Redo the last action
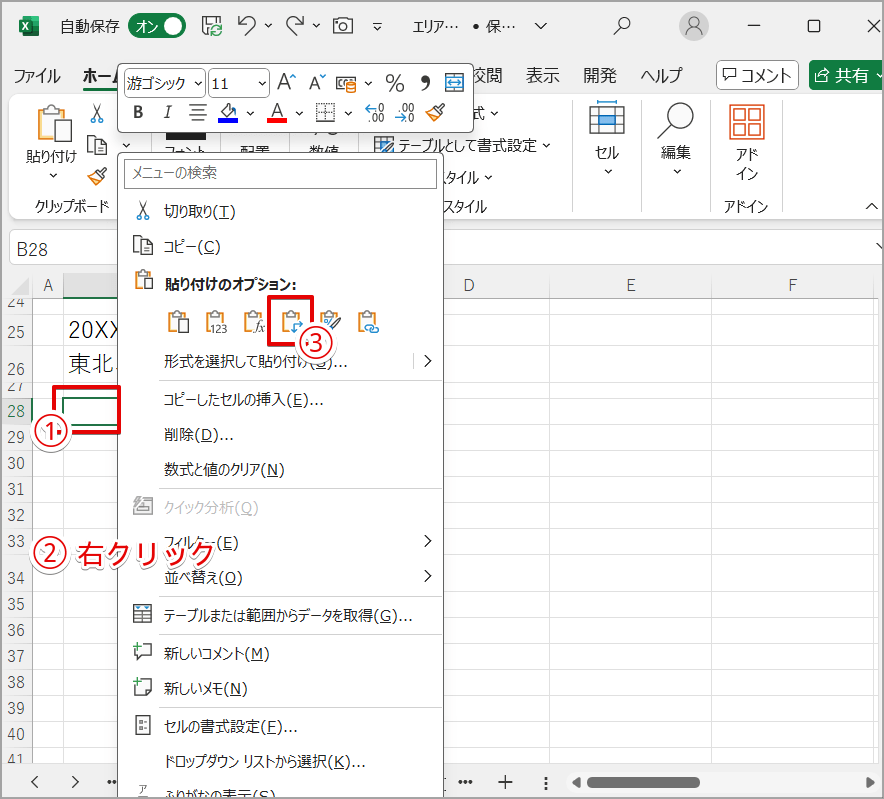Screen dimensions: 884x799 (295, 25)
